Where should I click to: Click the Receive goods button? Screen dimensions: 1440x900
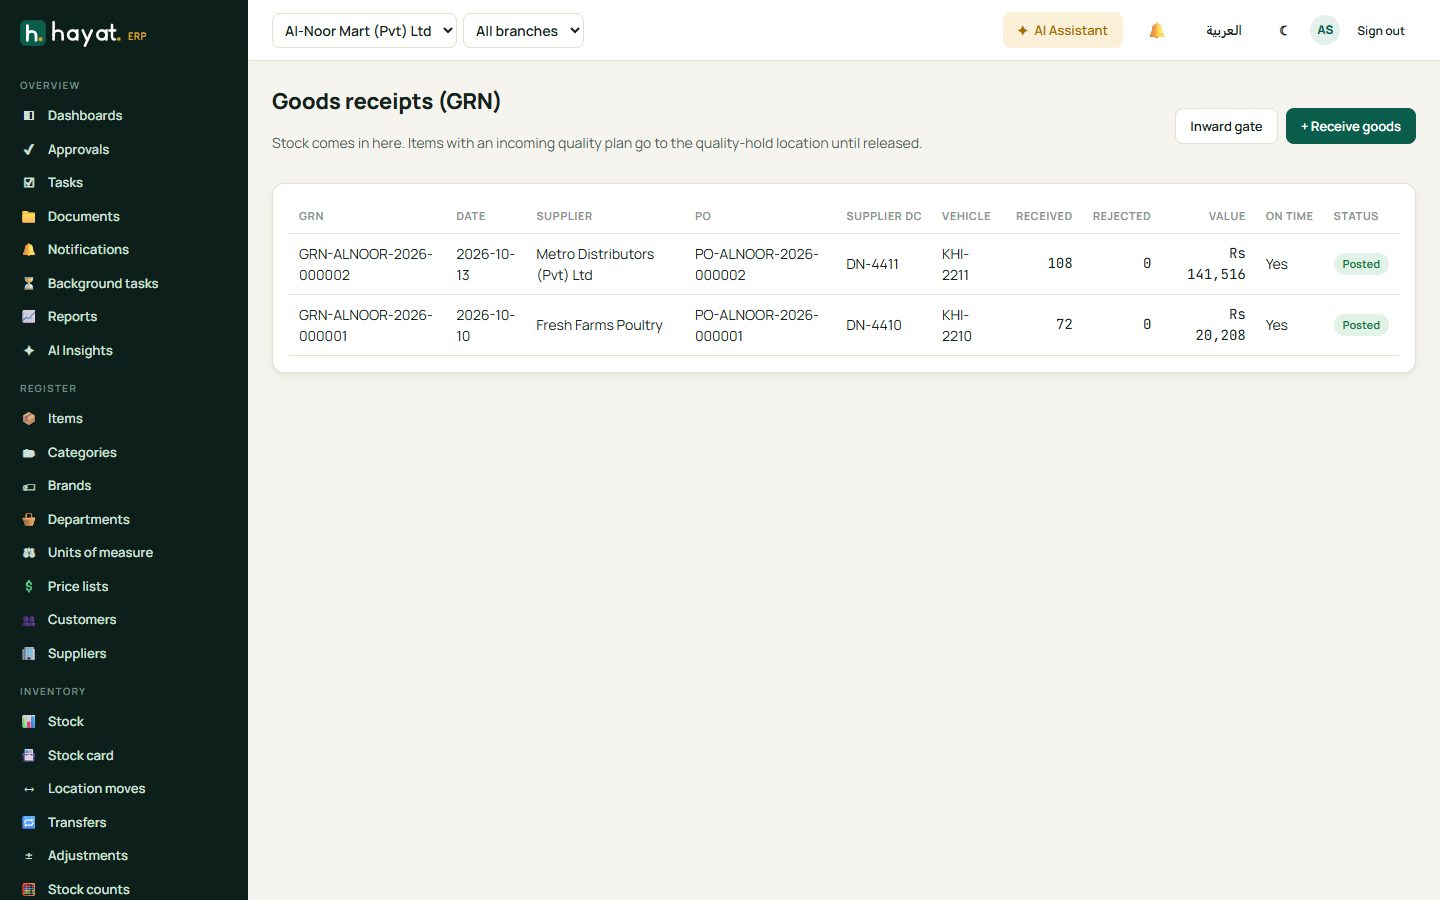pyautogui.click(x=1350, y=126)
